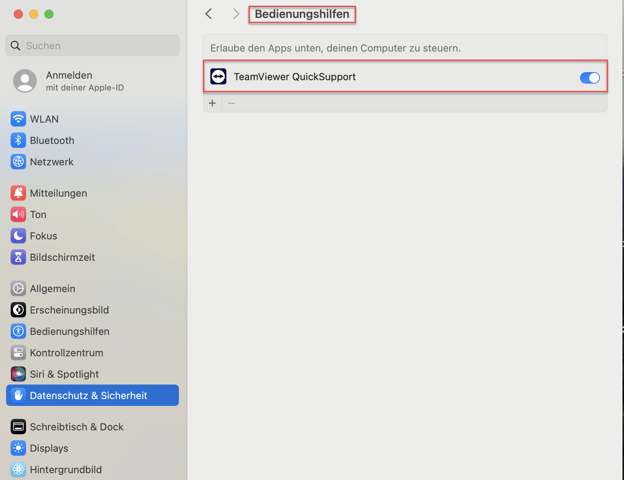Image resolution: width=624 pixels, height=480 pixels.
Task: Select the TeamViewer QuickSupport list row
Action: [x=400, y=77]
